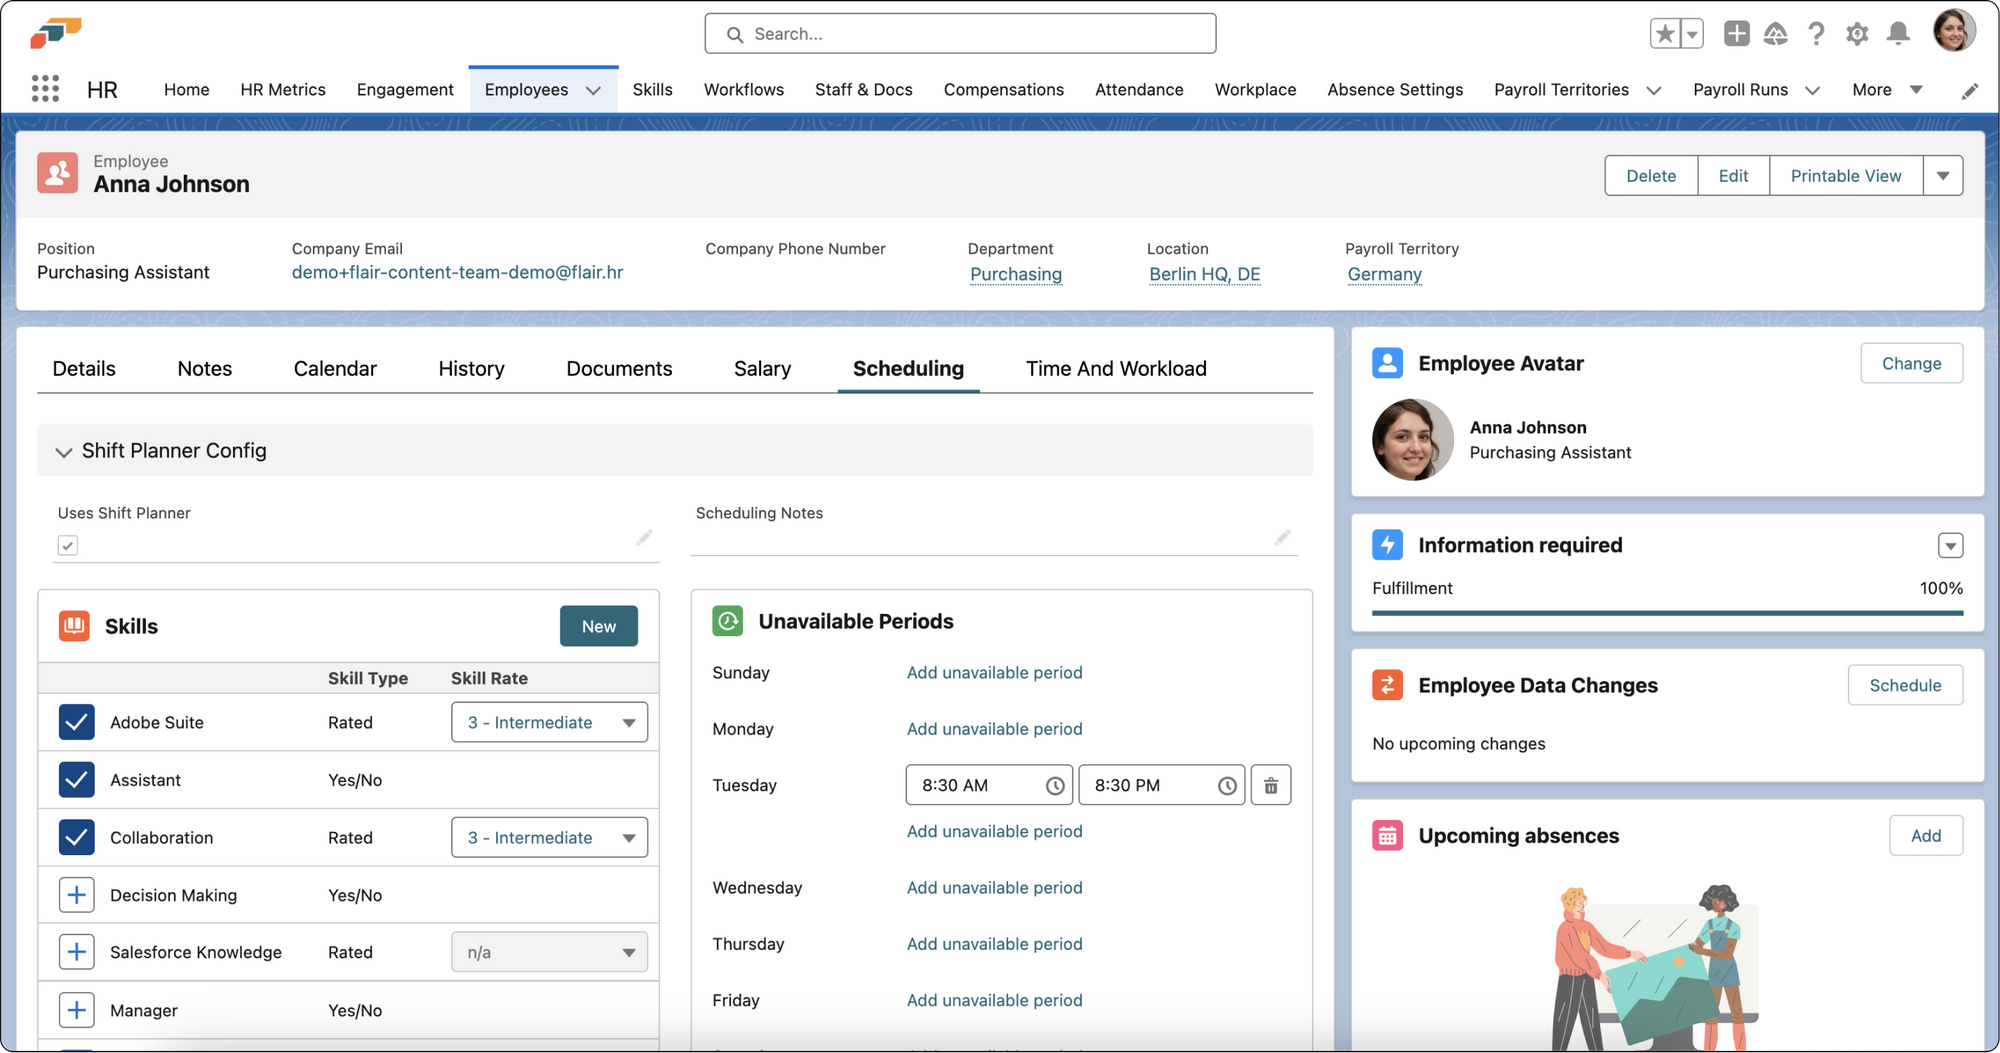Uncheck the Adobe Suite skill

(x=77, y=722)
